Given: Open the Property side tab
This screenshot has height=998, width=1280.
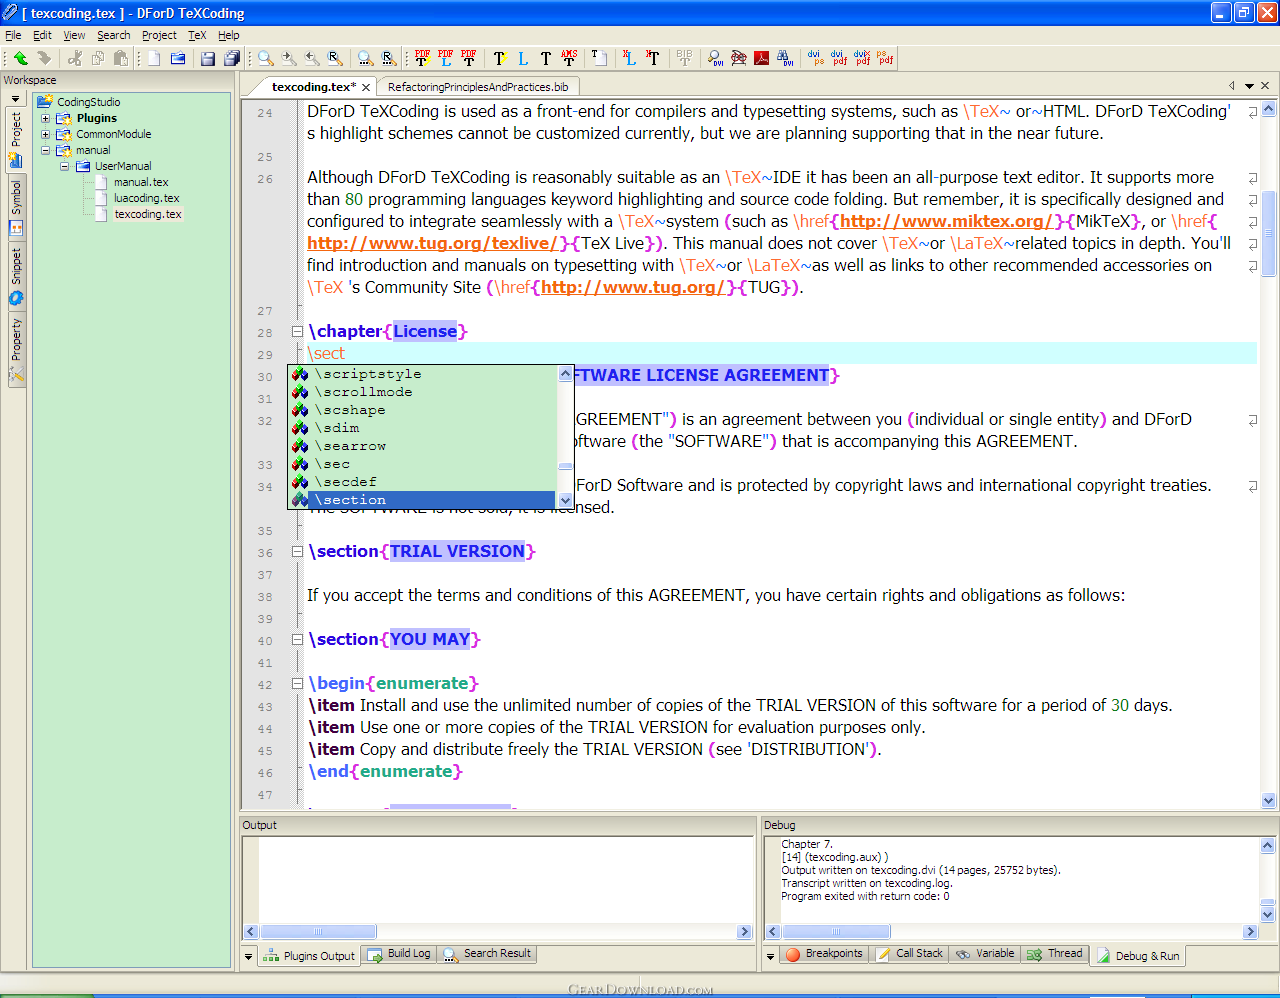Looking at the screenshot, I should tap(16, 349).
